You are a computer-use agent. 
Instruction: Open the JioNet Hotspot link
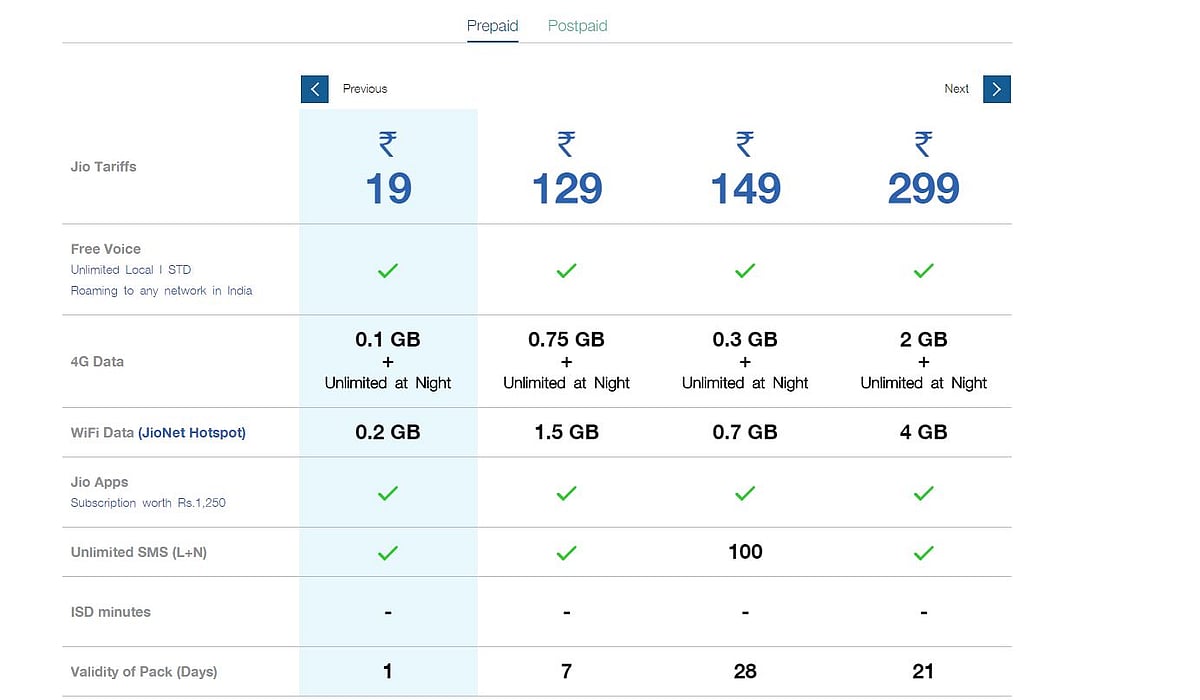click(192, 433)
